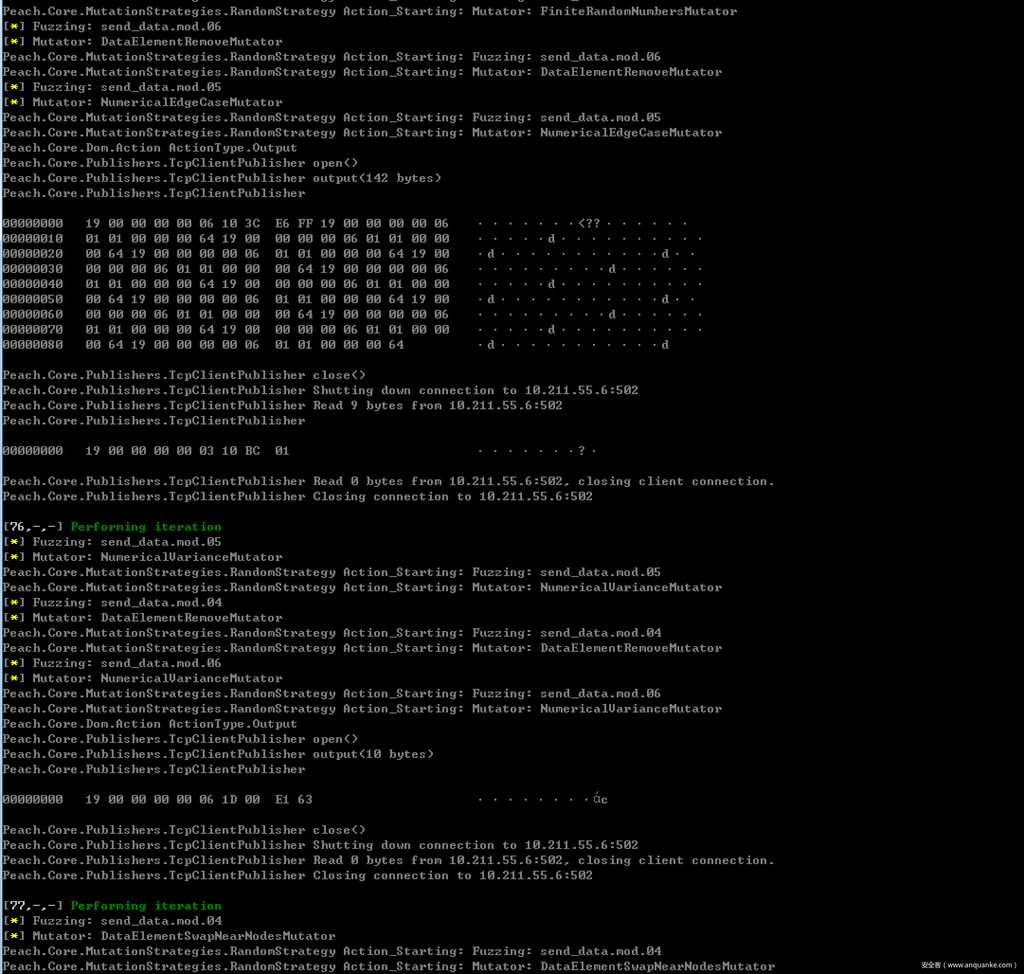This screenshot has height=974, width=1024.
Task: Click hex dump row at offset 00000070
Action: point(267,329)
